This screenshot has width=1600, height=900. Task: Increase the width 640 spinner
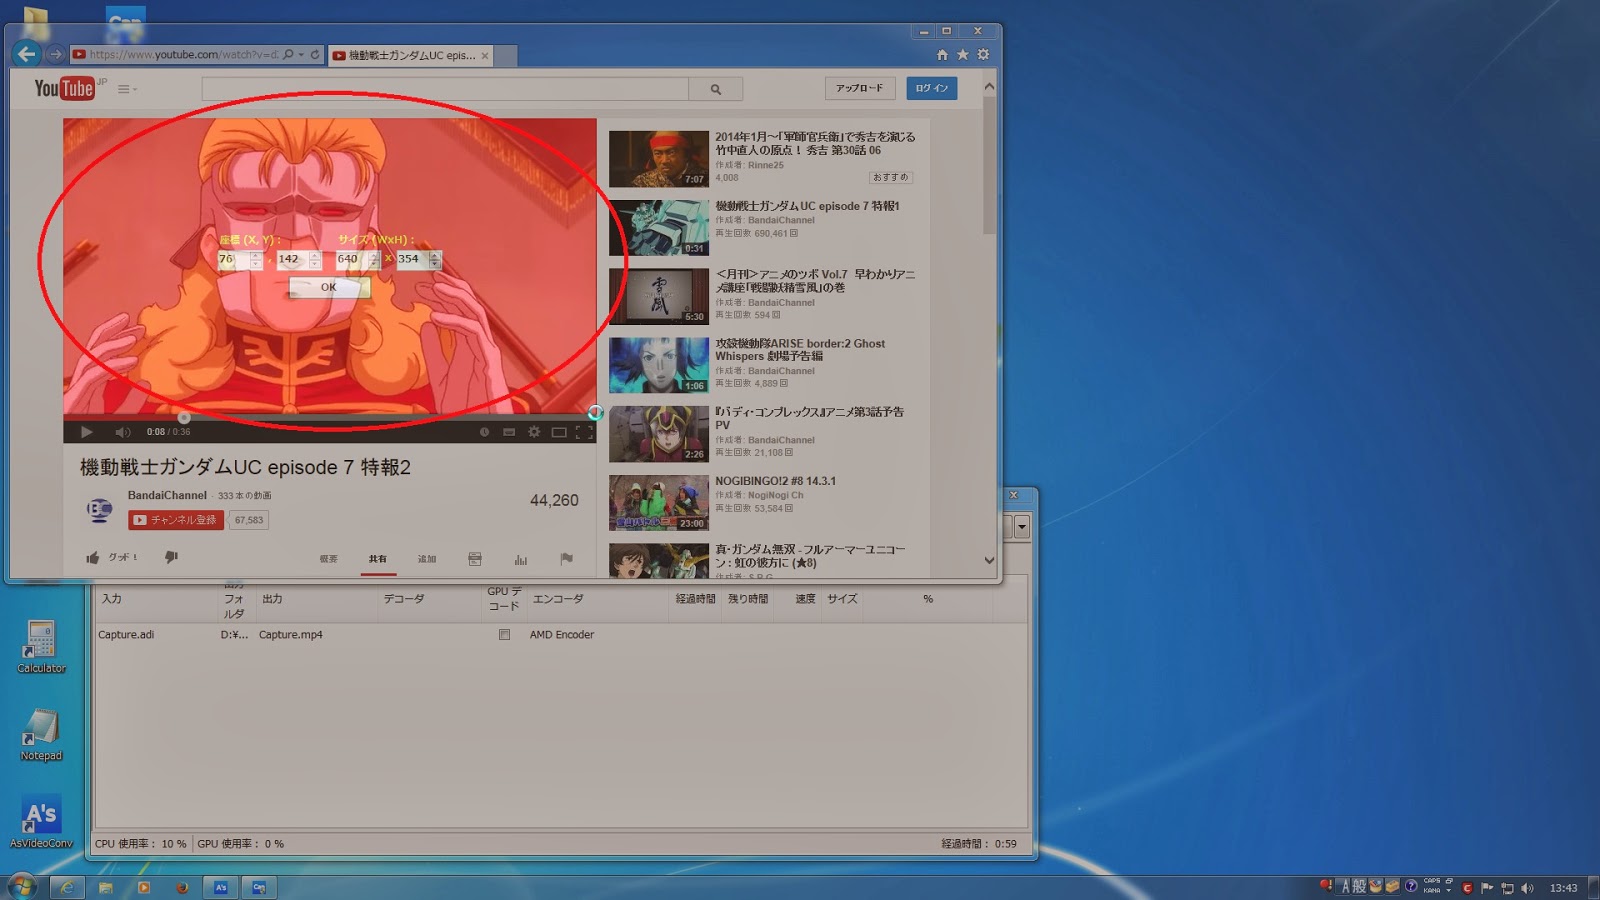coord(375,255)
